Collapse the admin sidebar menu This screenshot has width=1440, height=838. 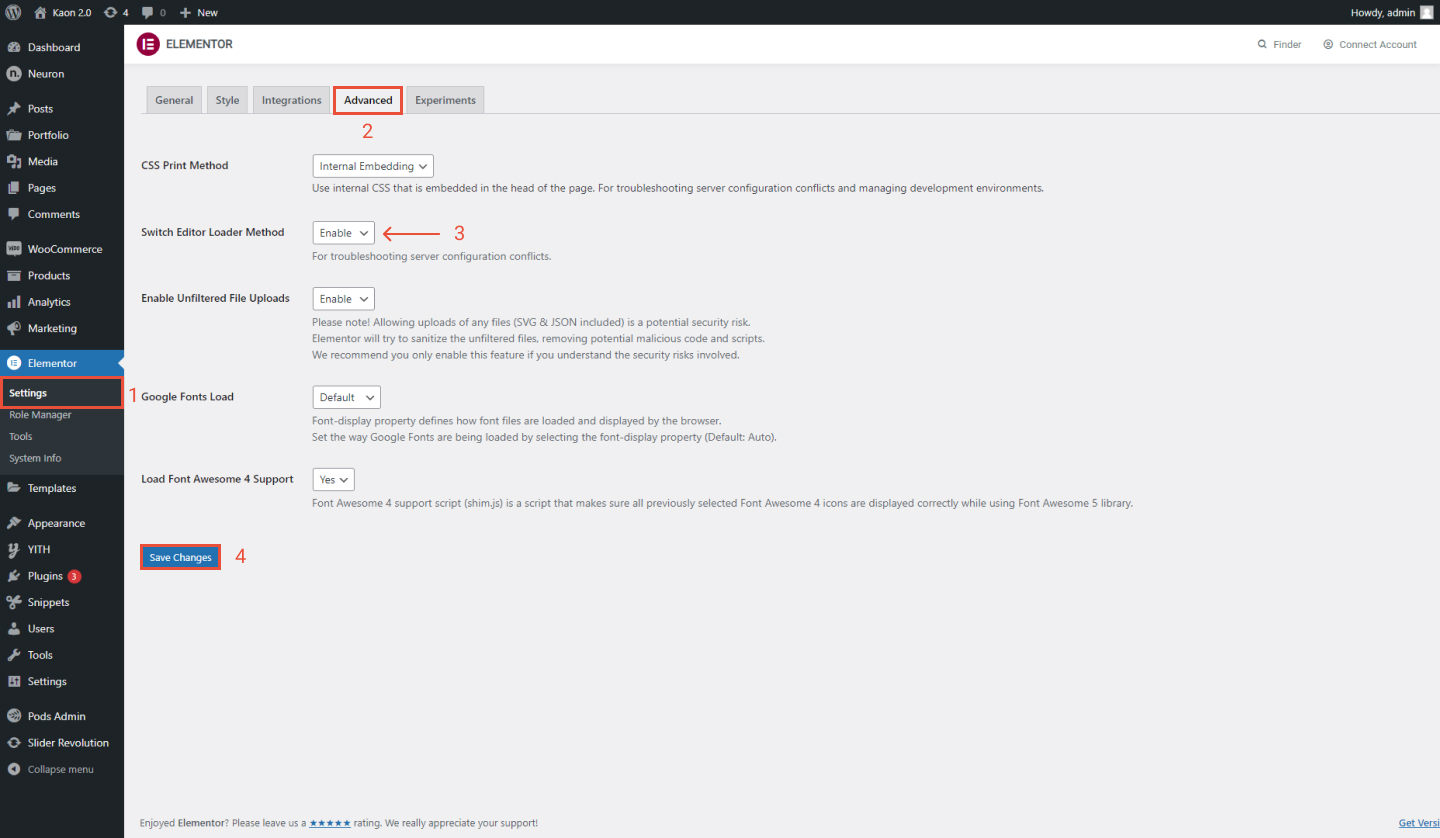pos(62,769)
